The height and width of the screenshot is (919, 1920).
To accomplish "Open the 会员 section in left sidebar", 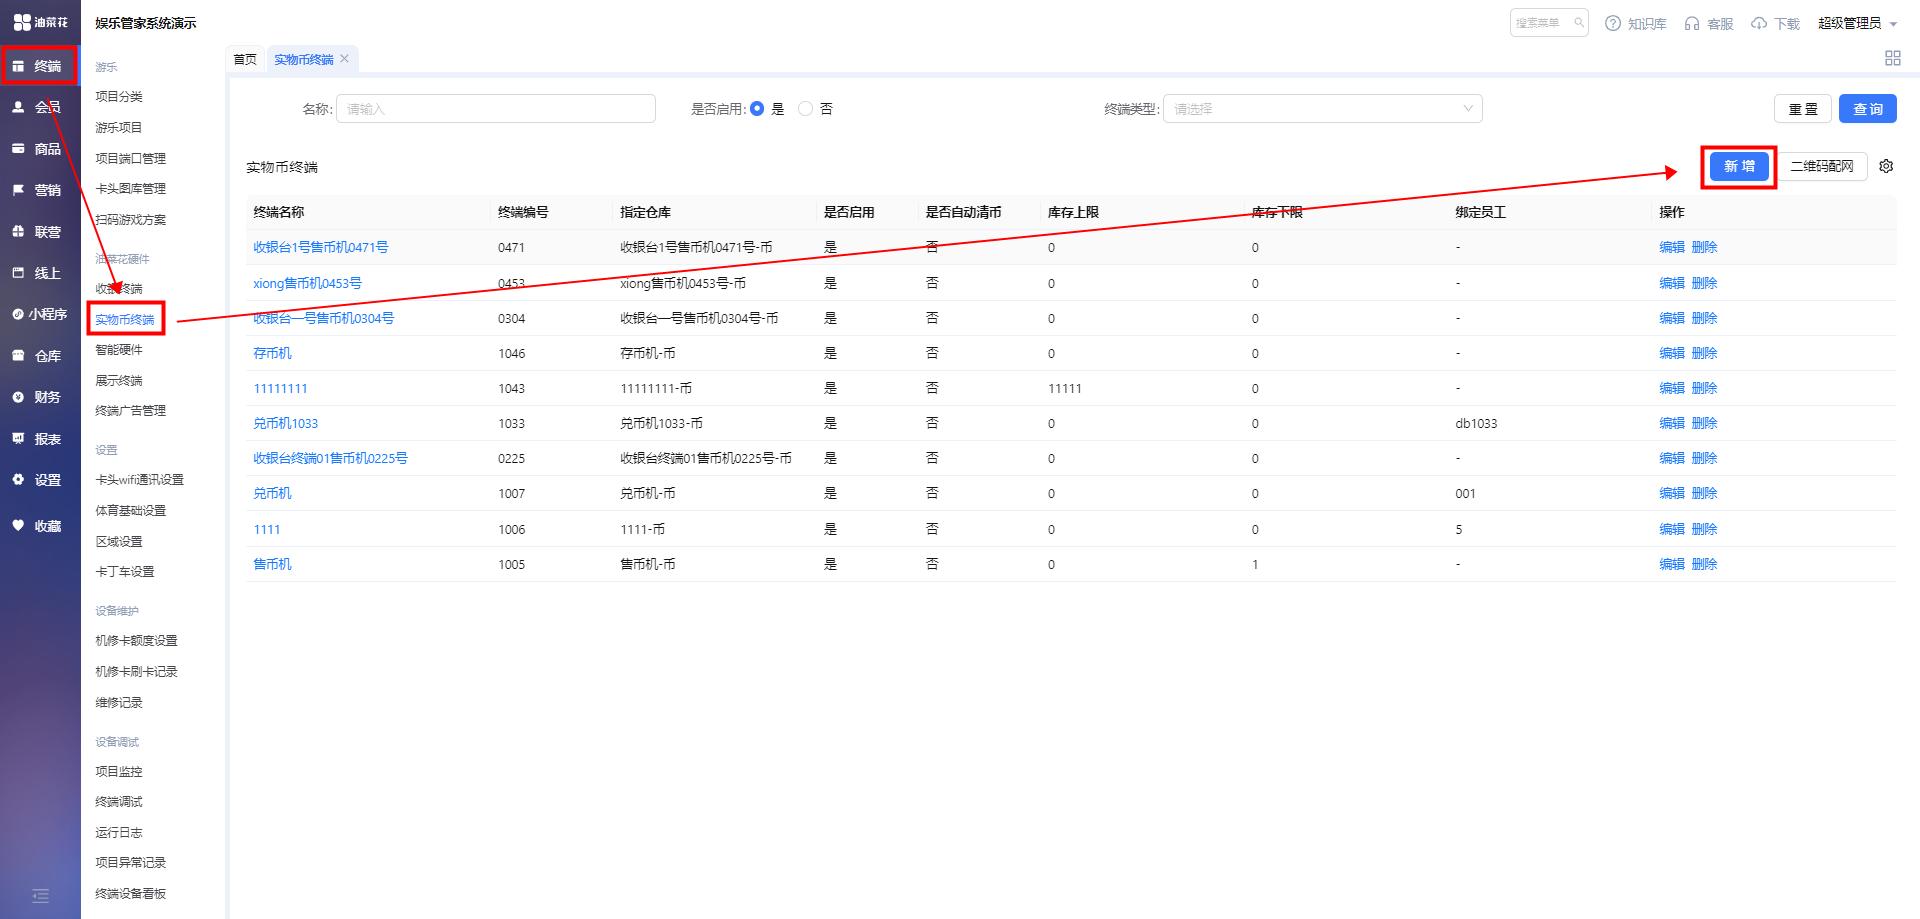I will tap(39, 107).
